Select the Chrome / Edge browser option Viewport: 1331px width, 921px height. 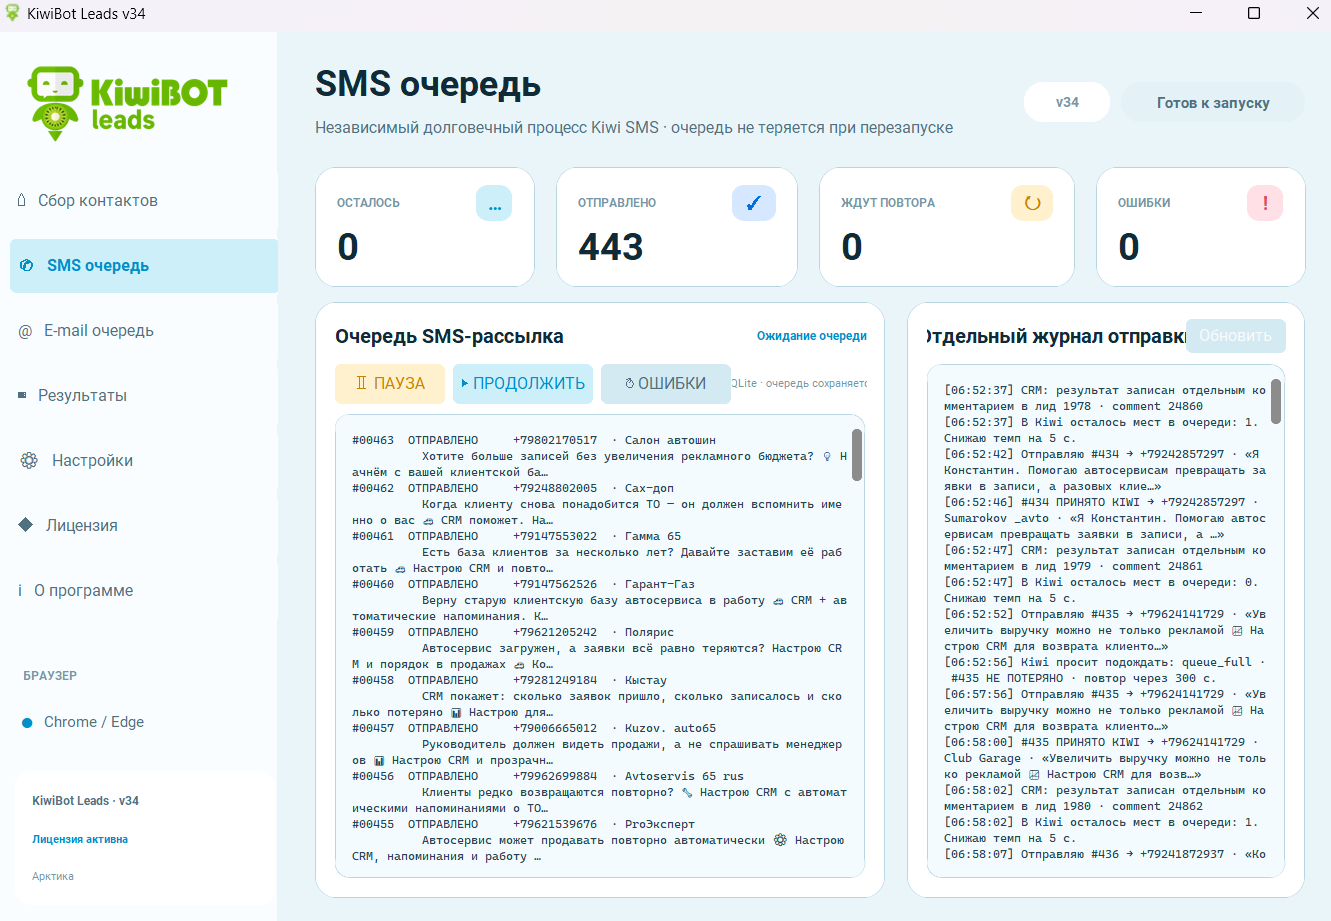tap(94, 722)
